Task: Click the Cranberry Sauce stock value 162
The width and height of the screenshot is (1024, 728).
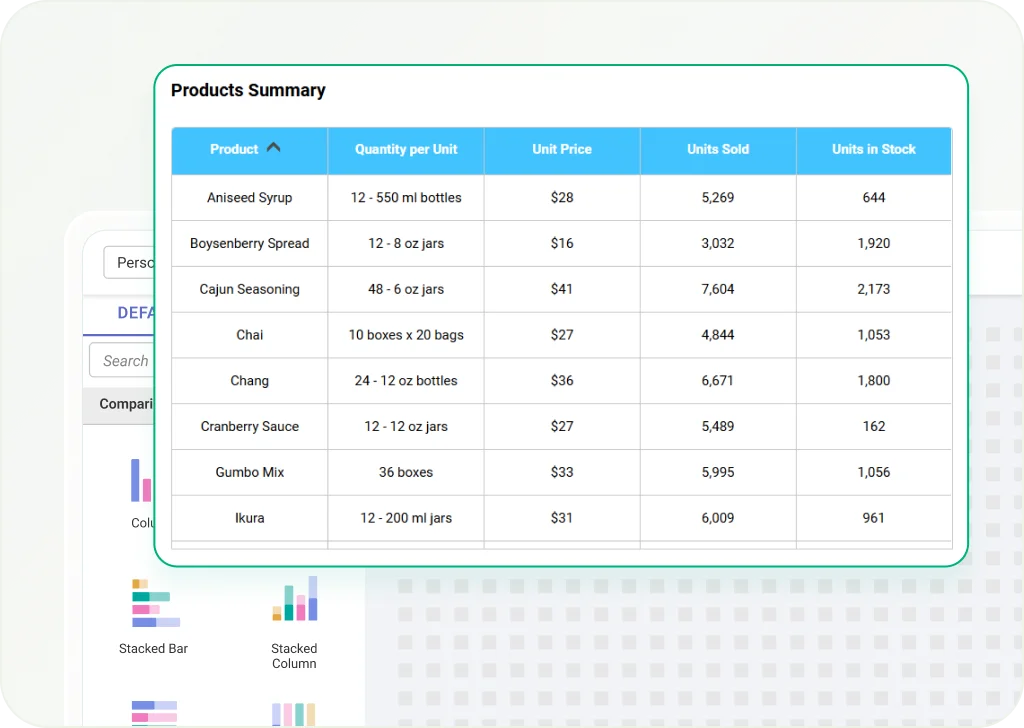Action: [874, 427]
